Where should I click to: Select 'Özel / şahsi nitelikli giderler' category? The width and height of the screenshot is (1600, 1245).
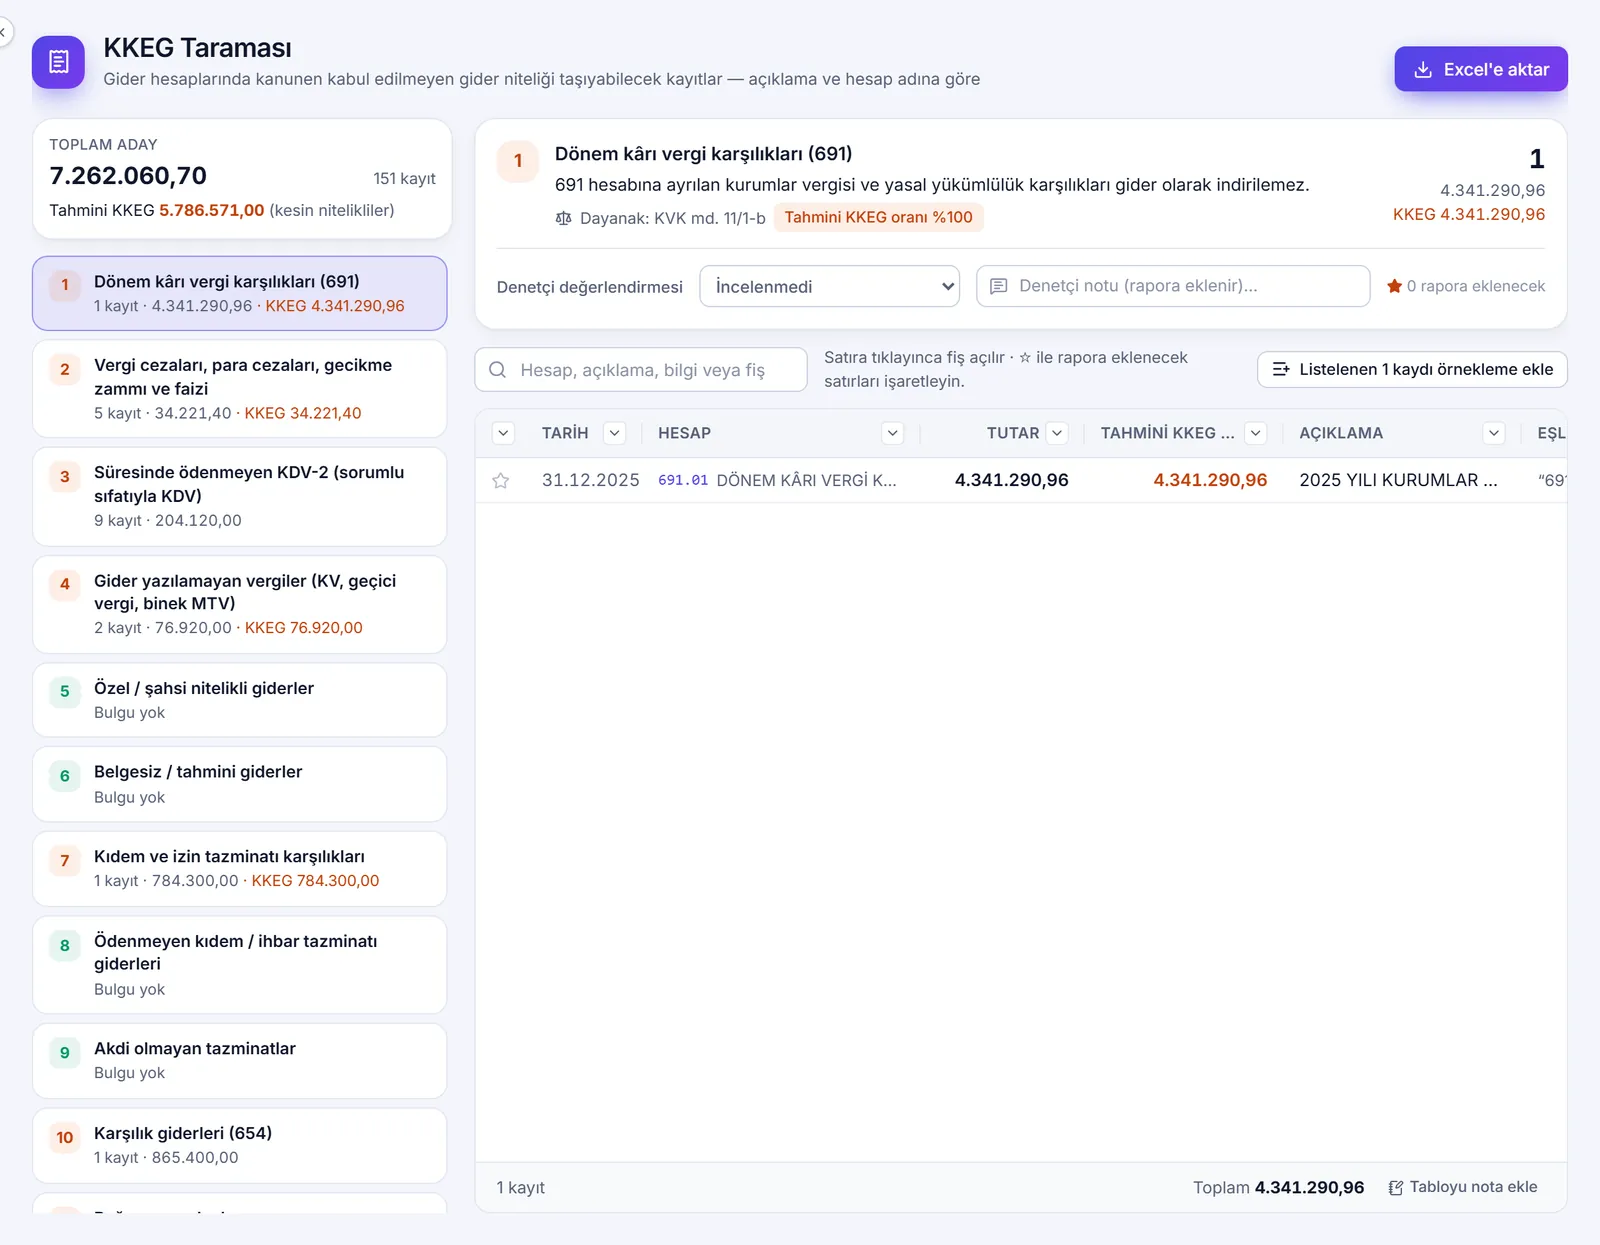[x=240, y=700]
